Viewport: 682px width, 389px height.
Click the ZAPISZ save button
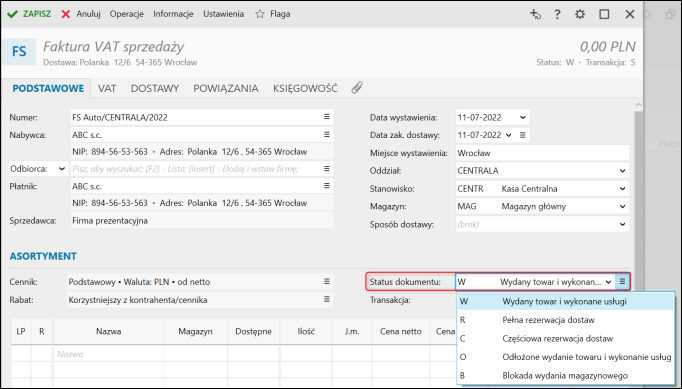click(30, 14)
